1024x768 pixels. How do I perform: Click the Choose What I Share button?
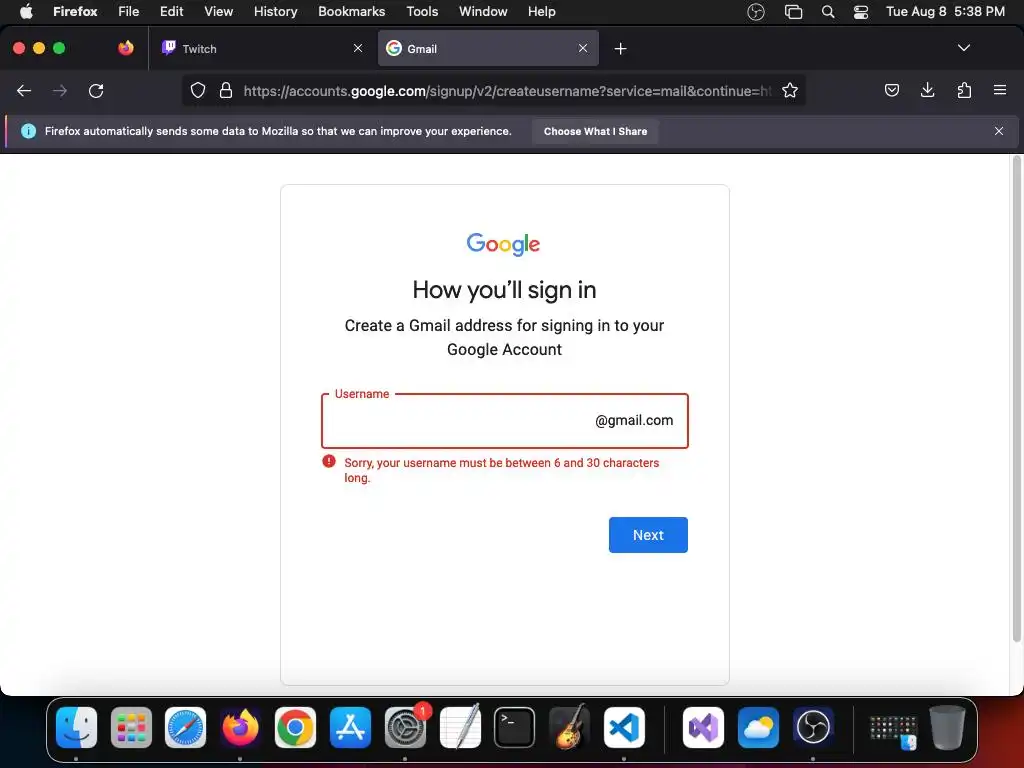[x=595, y=131]
